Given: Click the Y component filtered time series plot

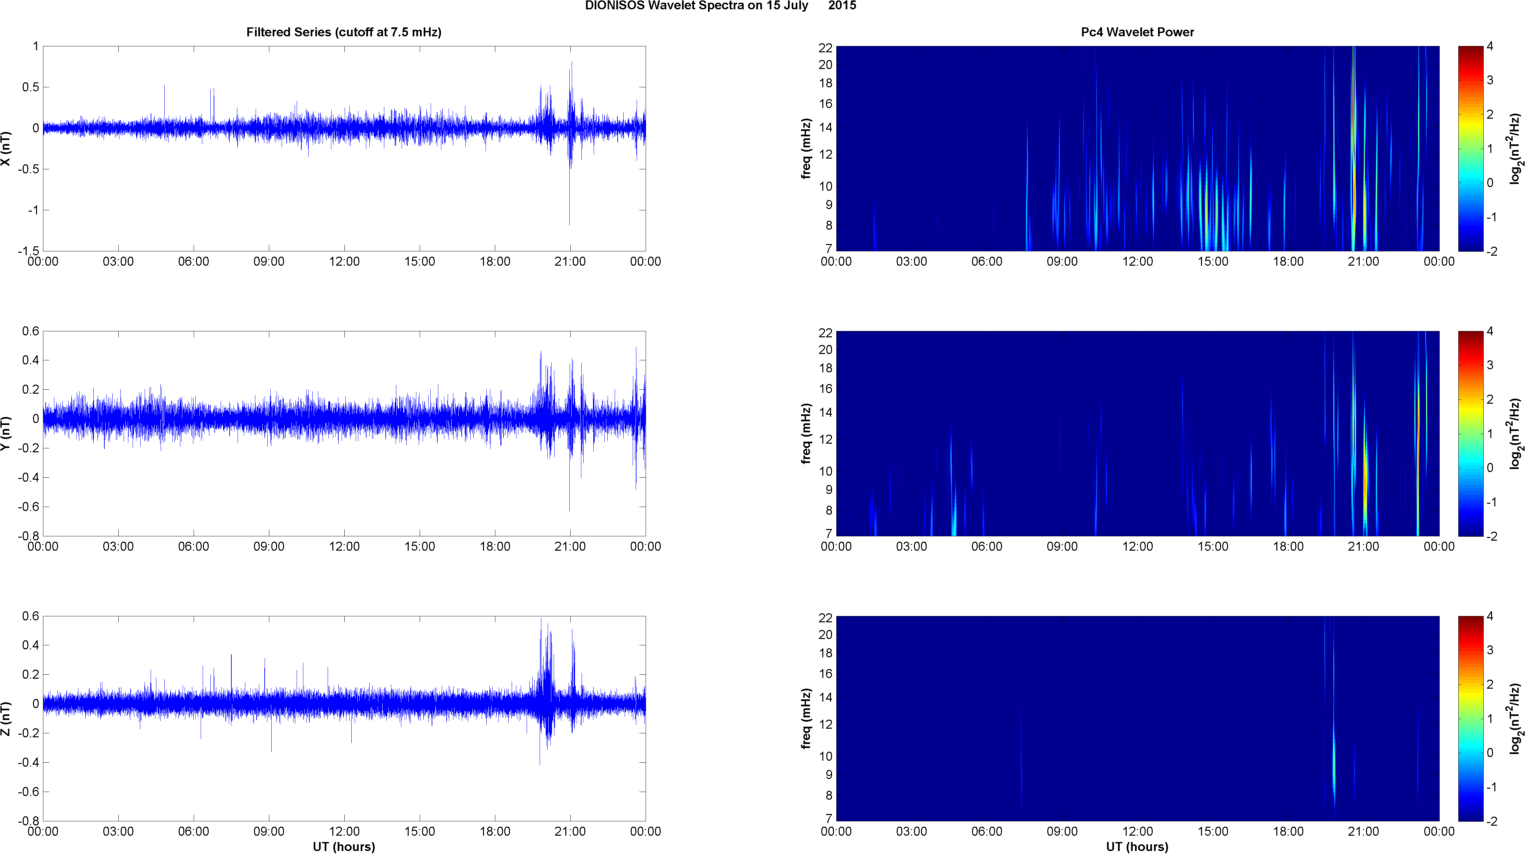Looking at the screenshot, I should click(344, 433).
